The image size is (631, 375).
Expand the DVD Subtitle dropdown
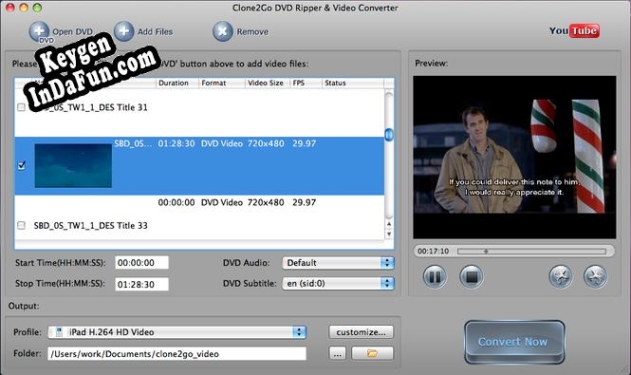(338, 283)
